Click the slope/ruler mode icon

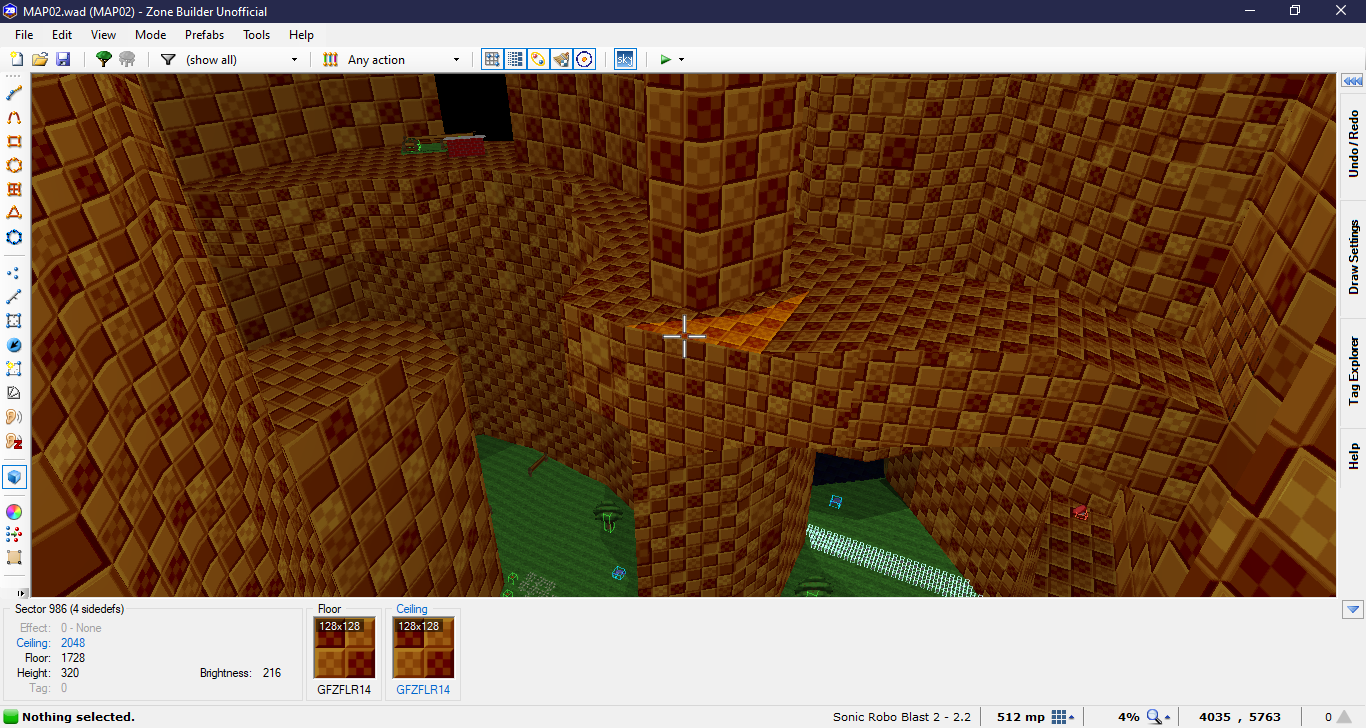[14, 392]
